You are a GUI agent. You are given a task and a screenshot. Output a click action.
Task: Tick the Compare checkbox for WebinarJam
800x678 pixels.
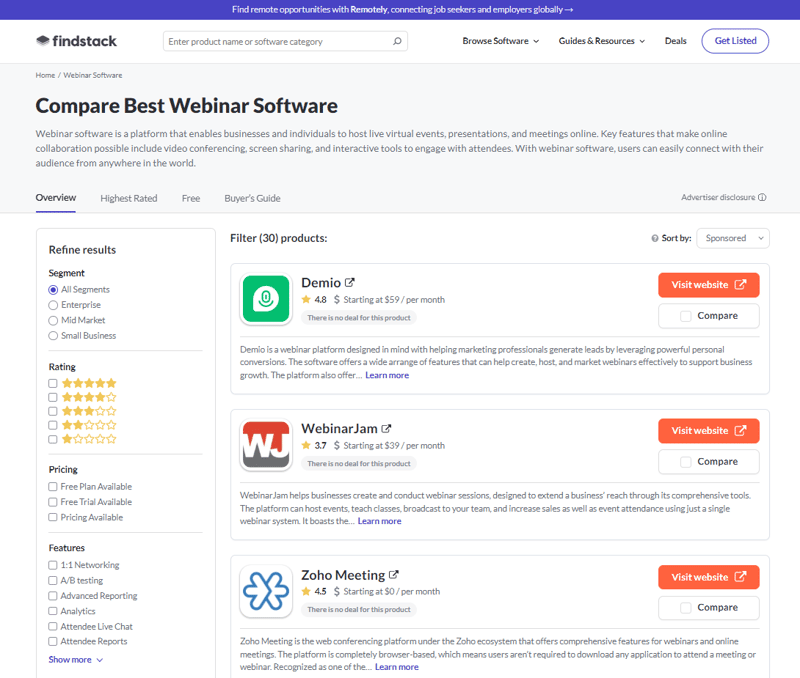click(x=686, y=462)
